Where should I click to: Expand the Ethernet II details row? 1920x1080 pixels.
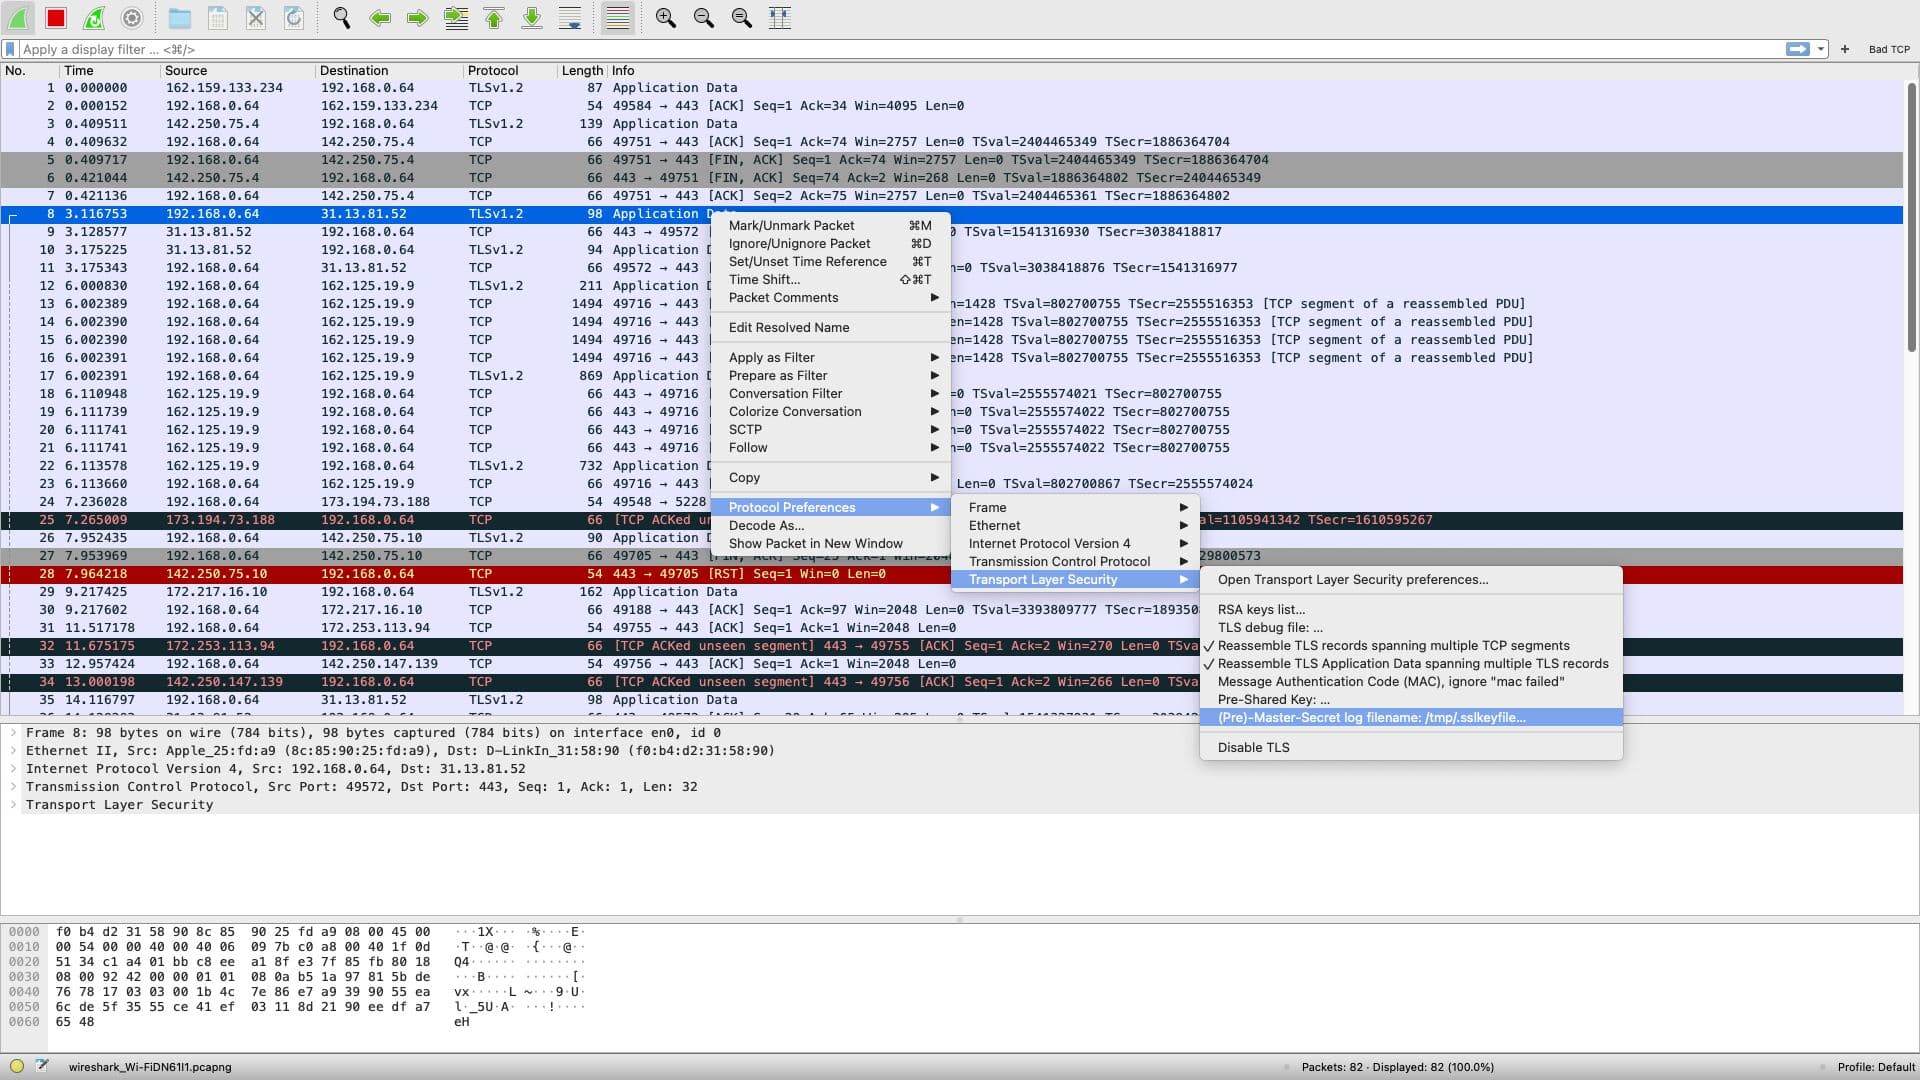click(x=13, y=751)
